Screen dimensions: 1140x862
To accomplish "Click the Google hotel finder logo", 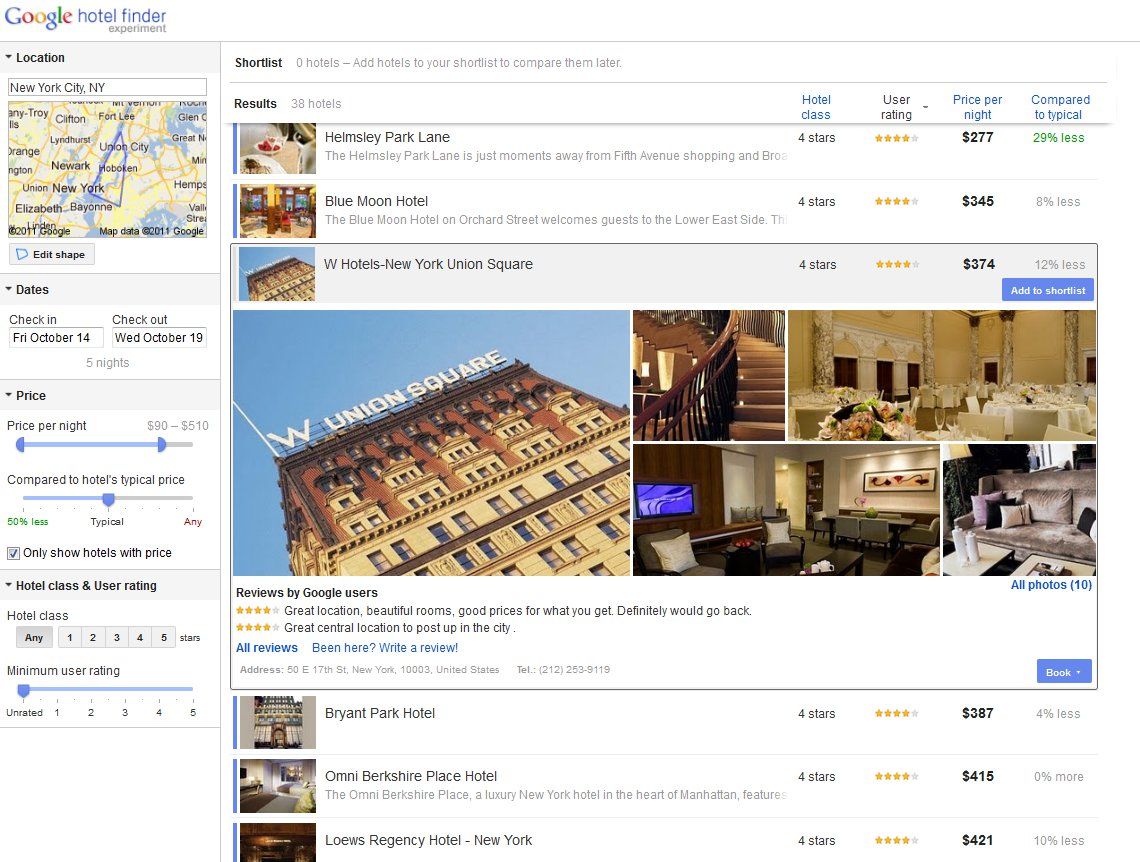I will [85, 19].
